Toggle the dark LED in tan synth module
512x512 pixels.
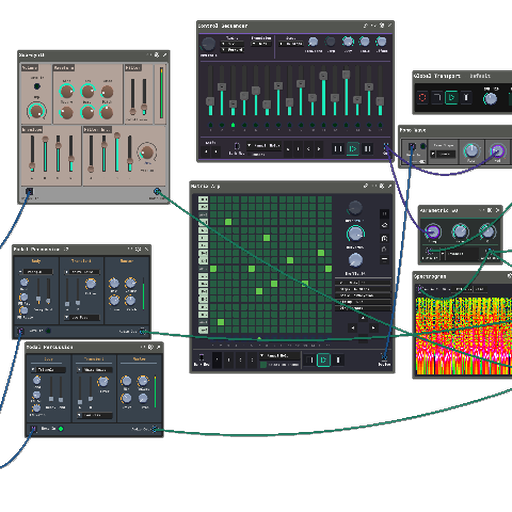tap(37, 86)
